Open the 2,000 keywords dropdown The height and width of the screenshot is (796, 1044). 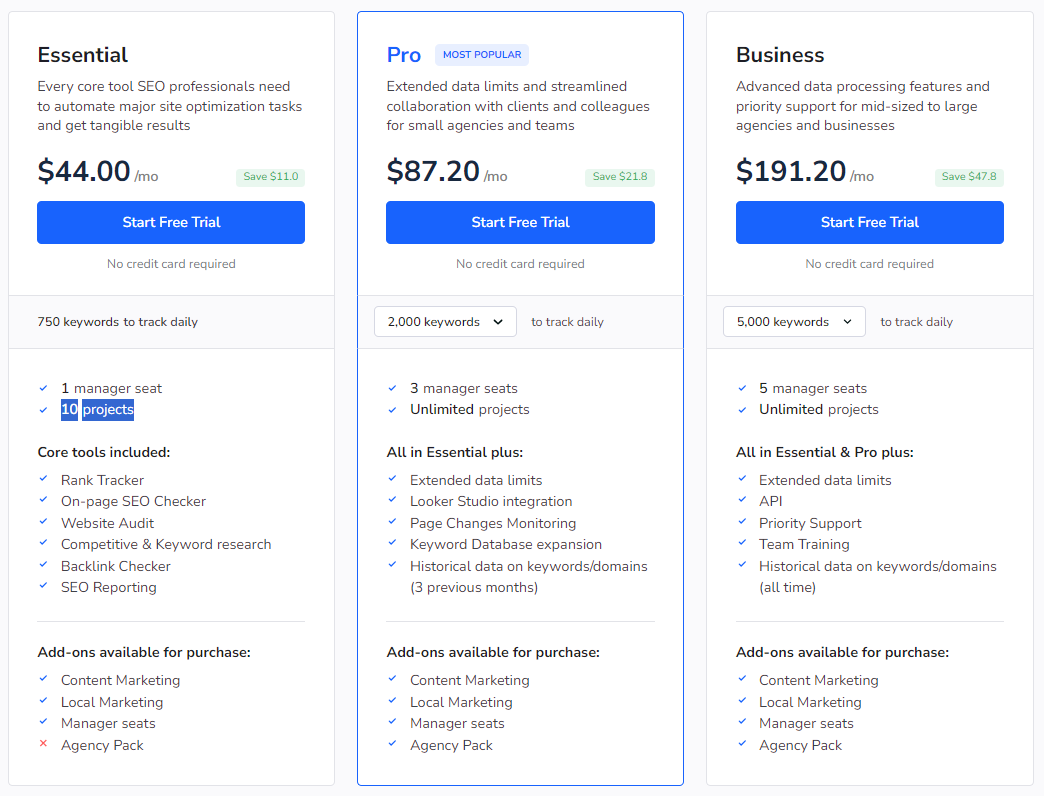[x=445, y=322]
